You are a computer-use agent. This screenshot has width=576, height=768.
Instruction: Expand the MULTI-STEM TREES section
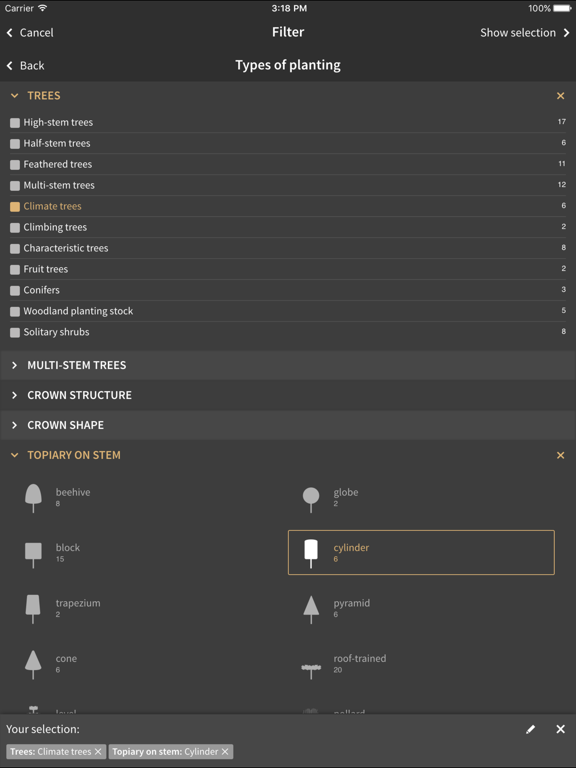point(288,365)
